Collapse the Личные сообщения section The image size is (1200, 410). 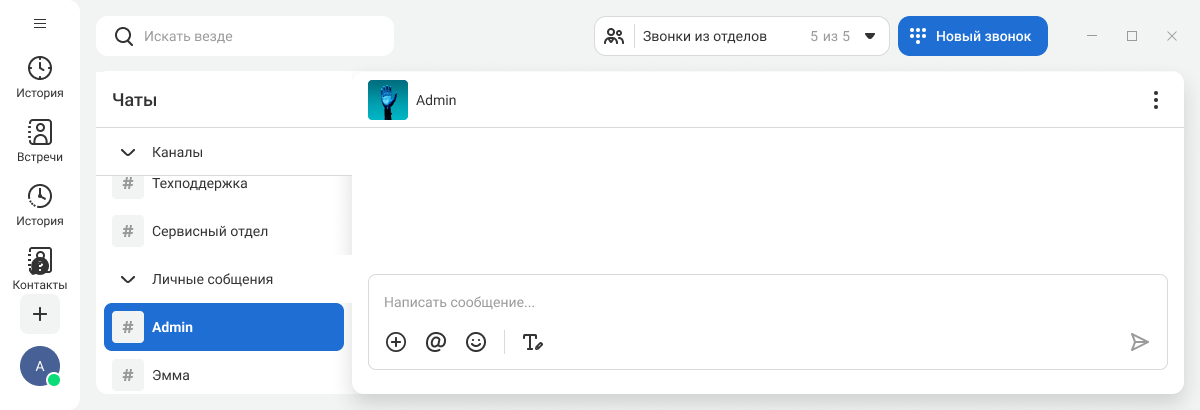[128, 280]
